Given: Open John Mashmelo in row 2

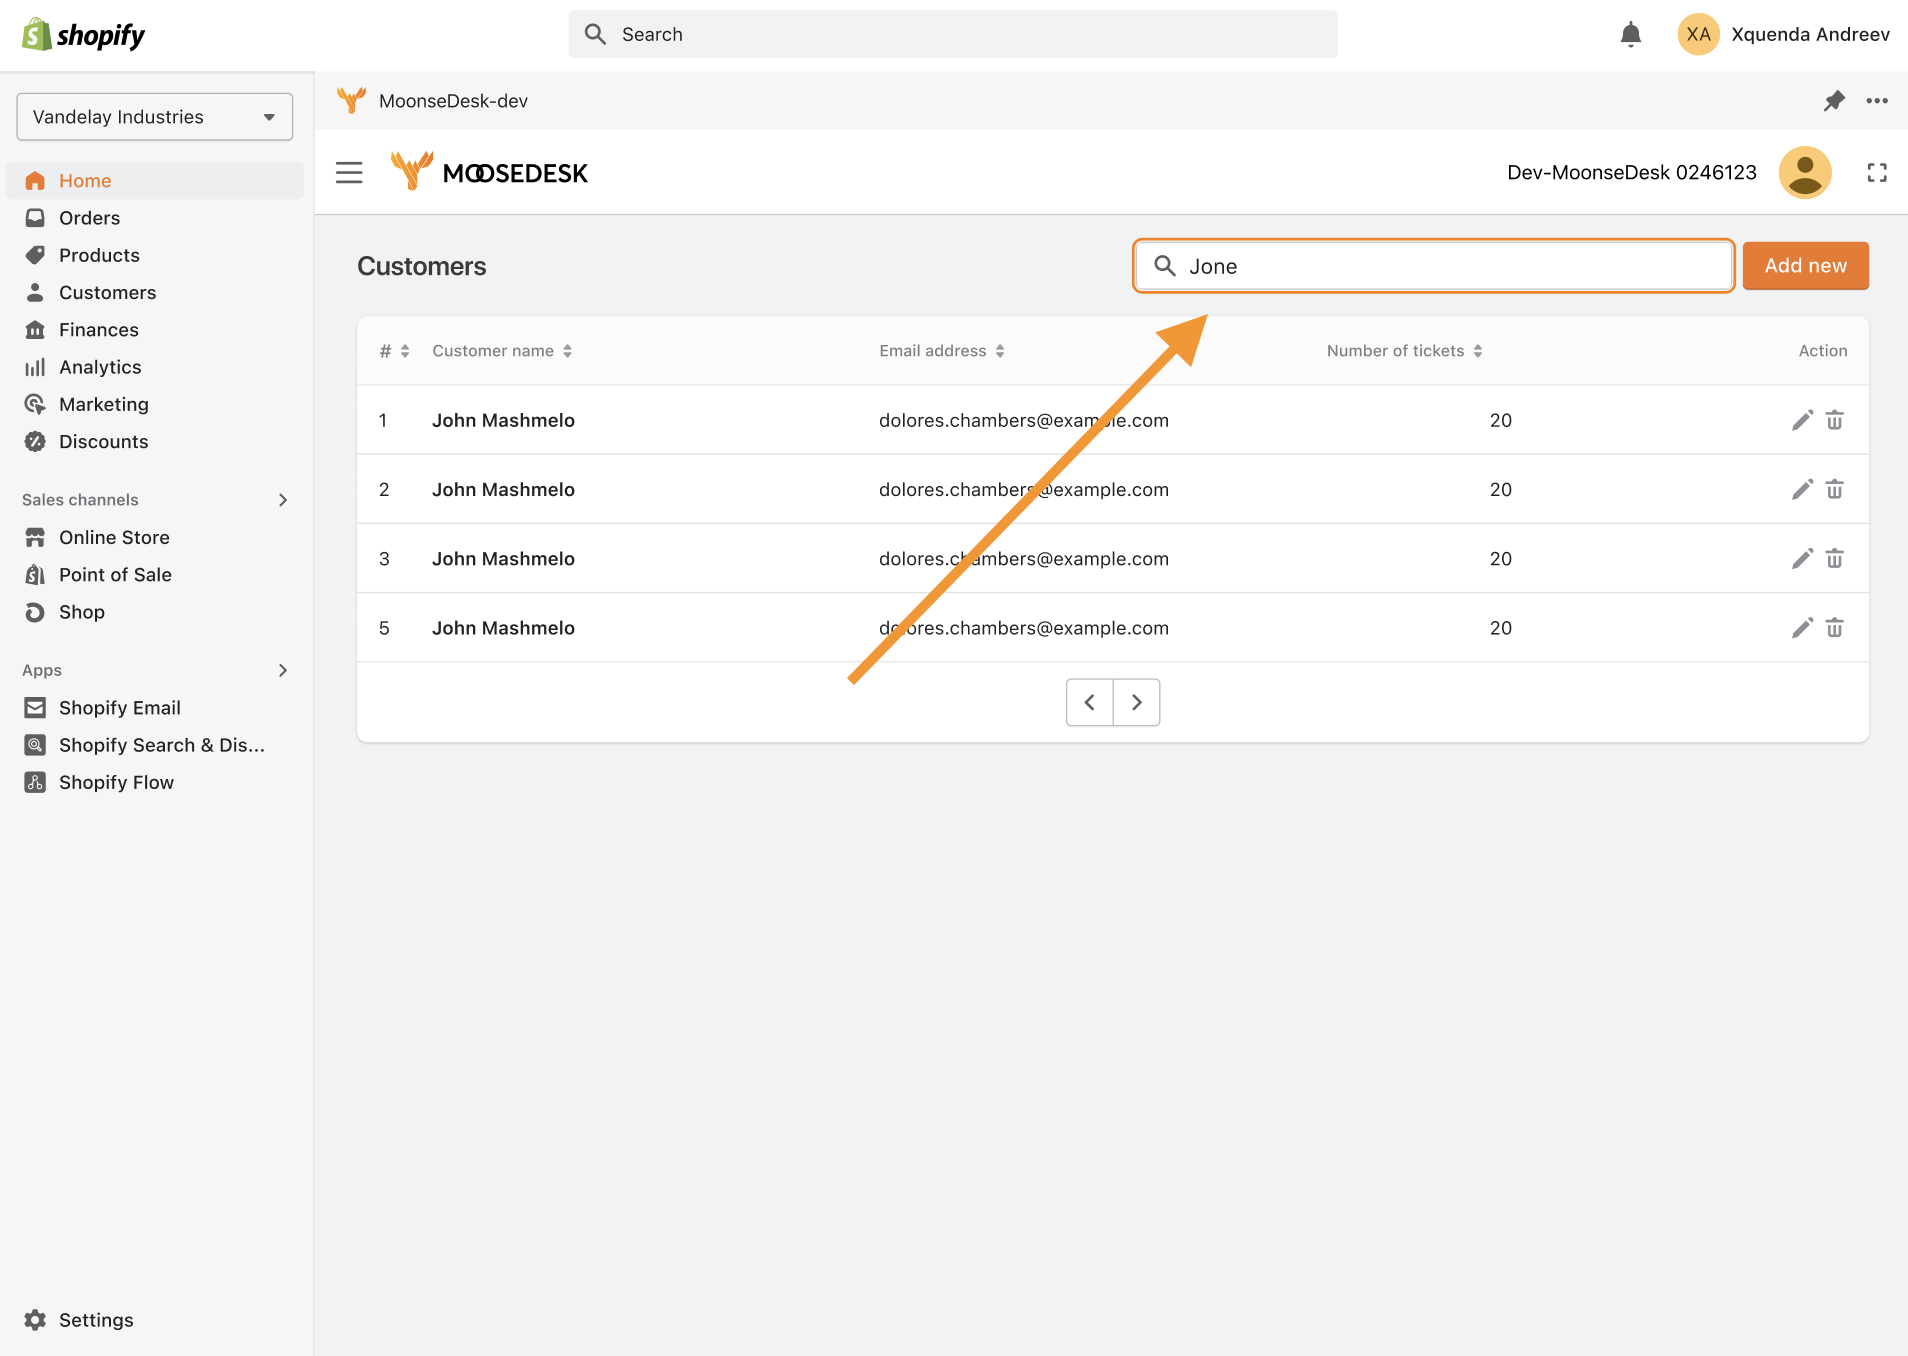Looking at the screenshot, I should [x=503, y=490].
